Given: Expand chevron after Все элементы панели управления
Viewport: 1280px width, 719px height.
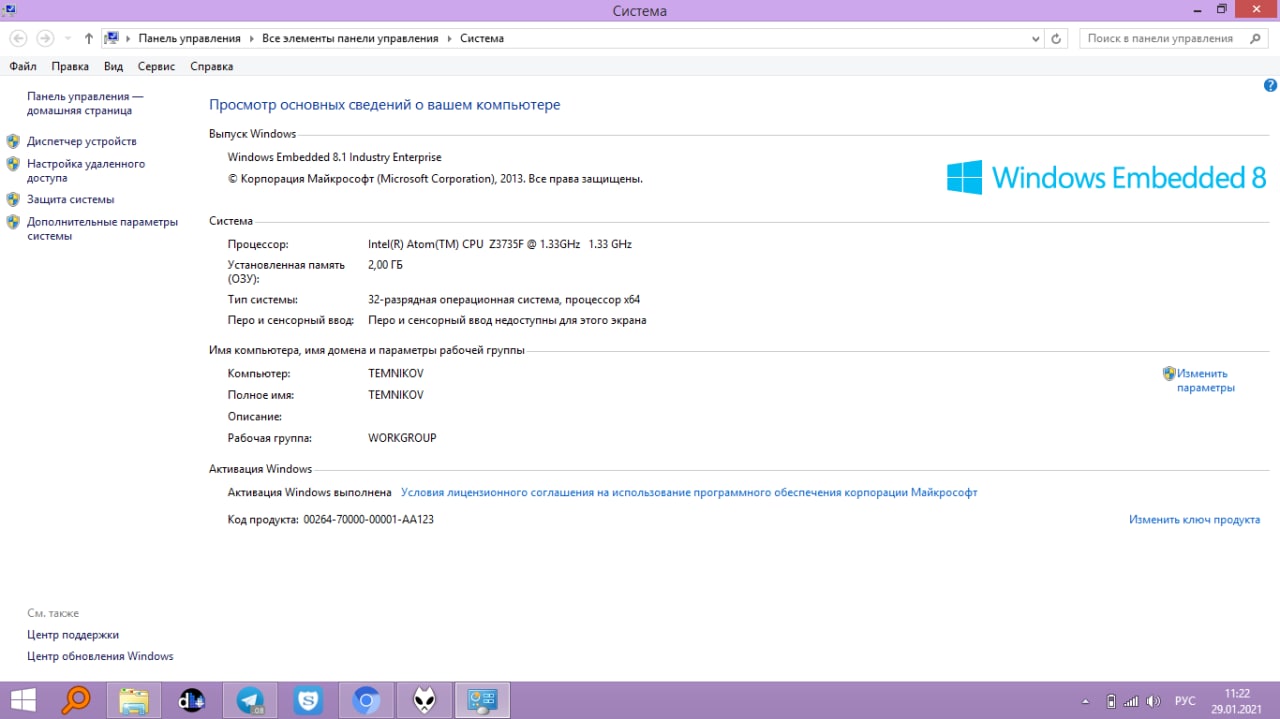Looking at the screenshot, I should pyautogui.click(x=449, y=38).
